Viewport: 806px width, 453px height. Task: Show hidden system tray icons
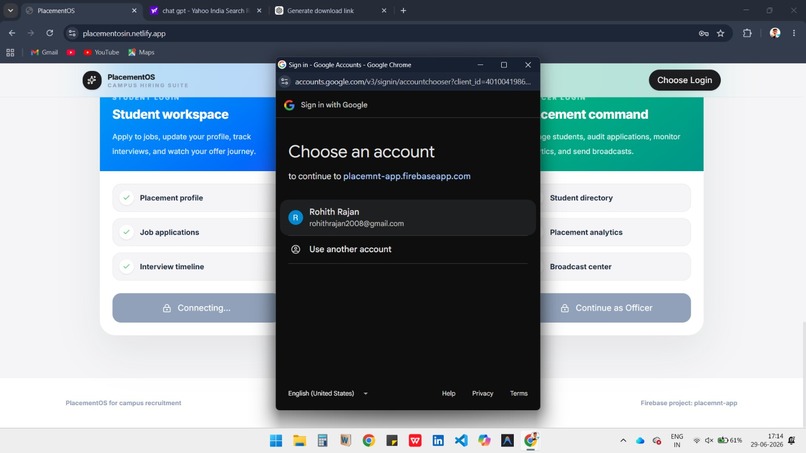click(x=623, y=441)
